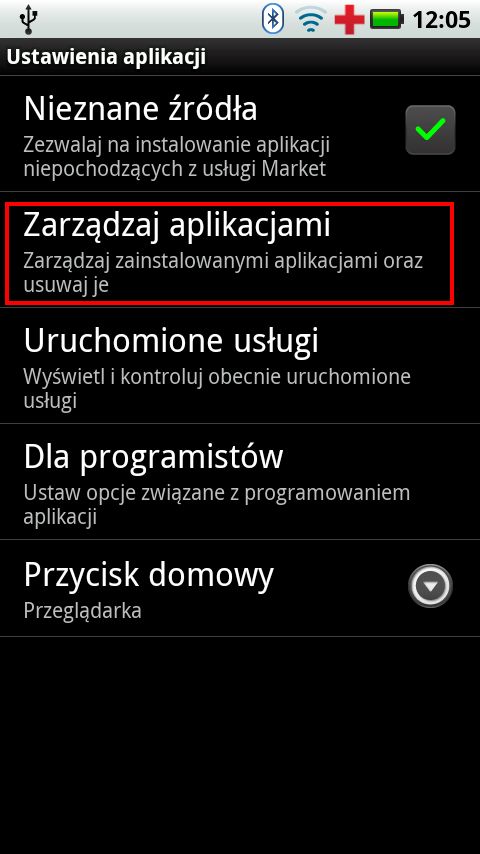Tap the Nieznane źródła title text

140,108
